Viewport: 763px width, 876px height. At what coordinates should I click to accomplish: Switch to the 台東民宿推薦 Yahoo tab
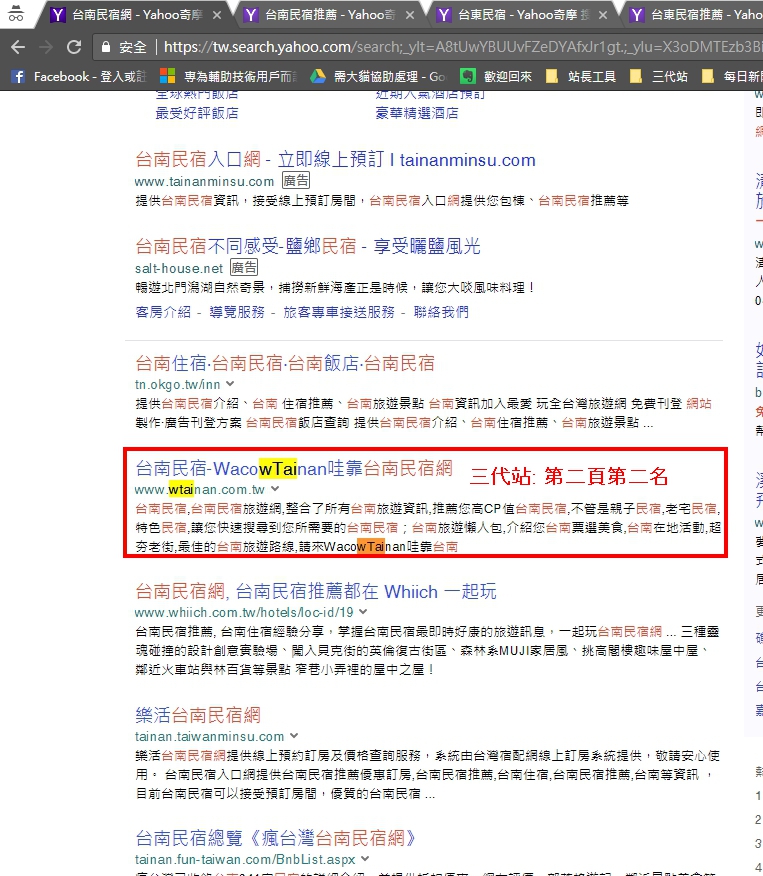[695, 15]
